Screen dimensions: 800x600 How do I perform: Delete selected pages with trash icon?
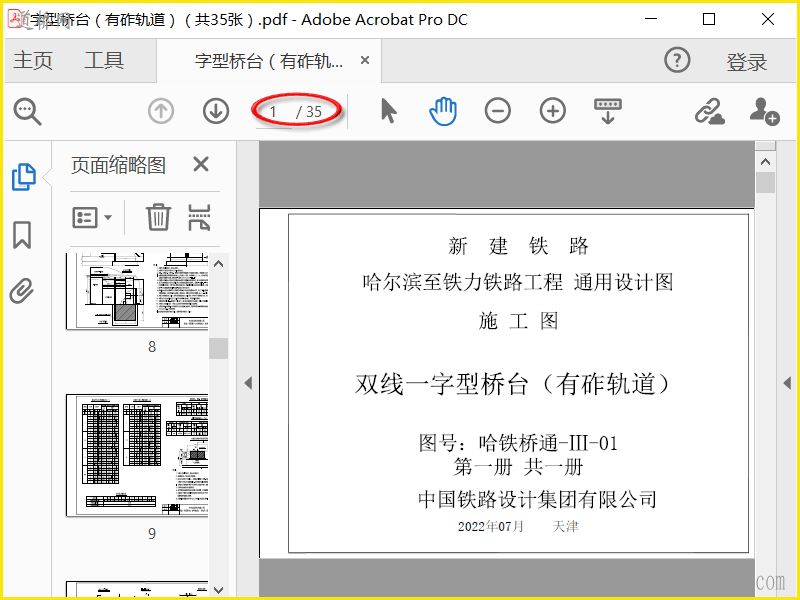158,217
